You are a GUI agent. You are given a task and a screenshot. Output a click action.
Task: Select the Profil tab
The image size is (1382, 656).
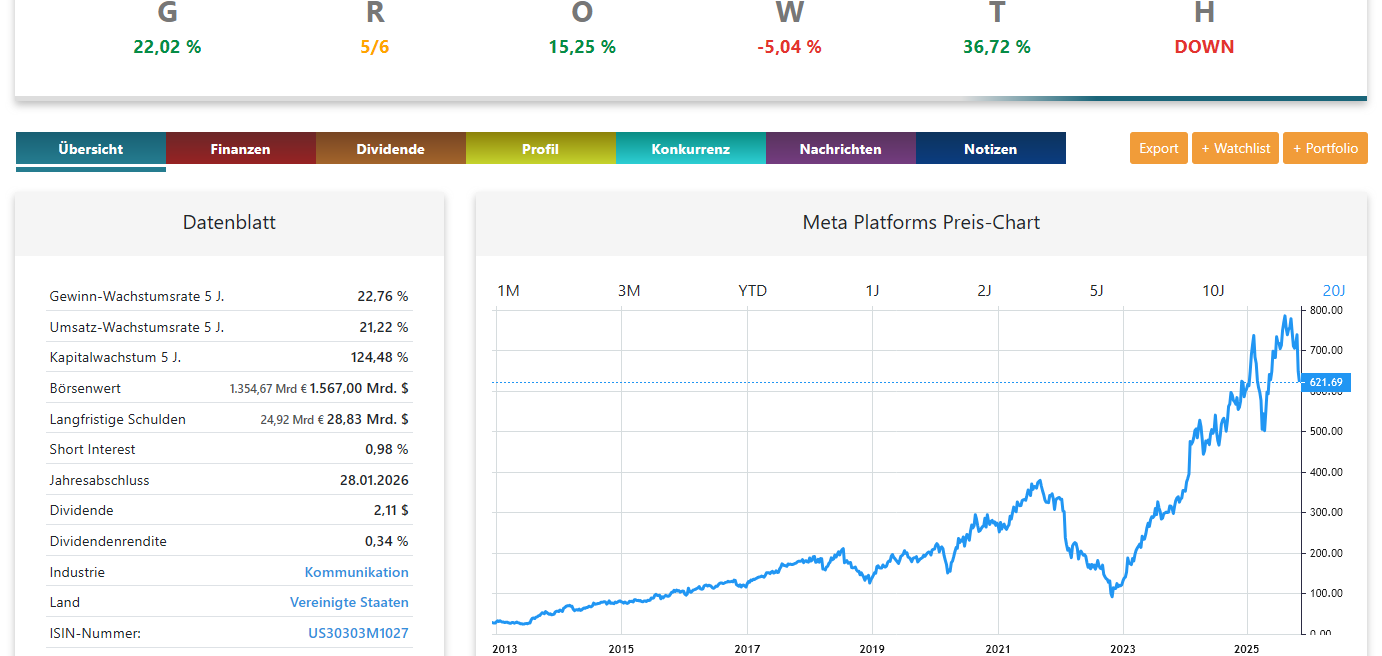tap(540, 149)
